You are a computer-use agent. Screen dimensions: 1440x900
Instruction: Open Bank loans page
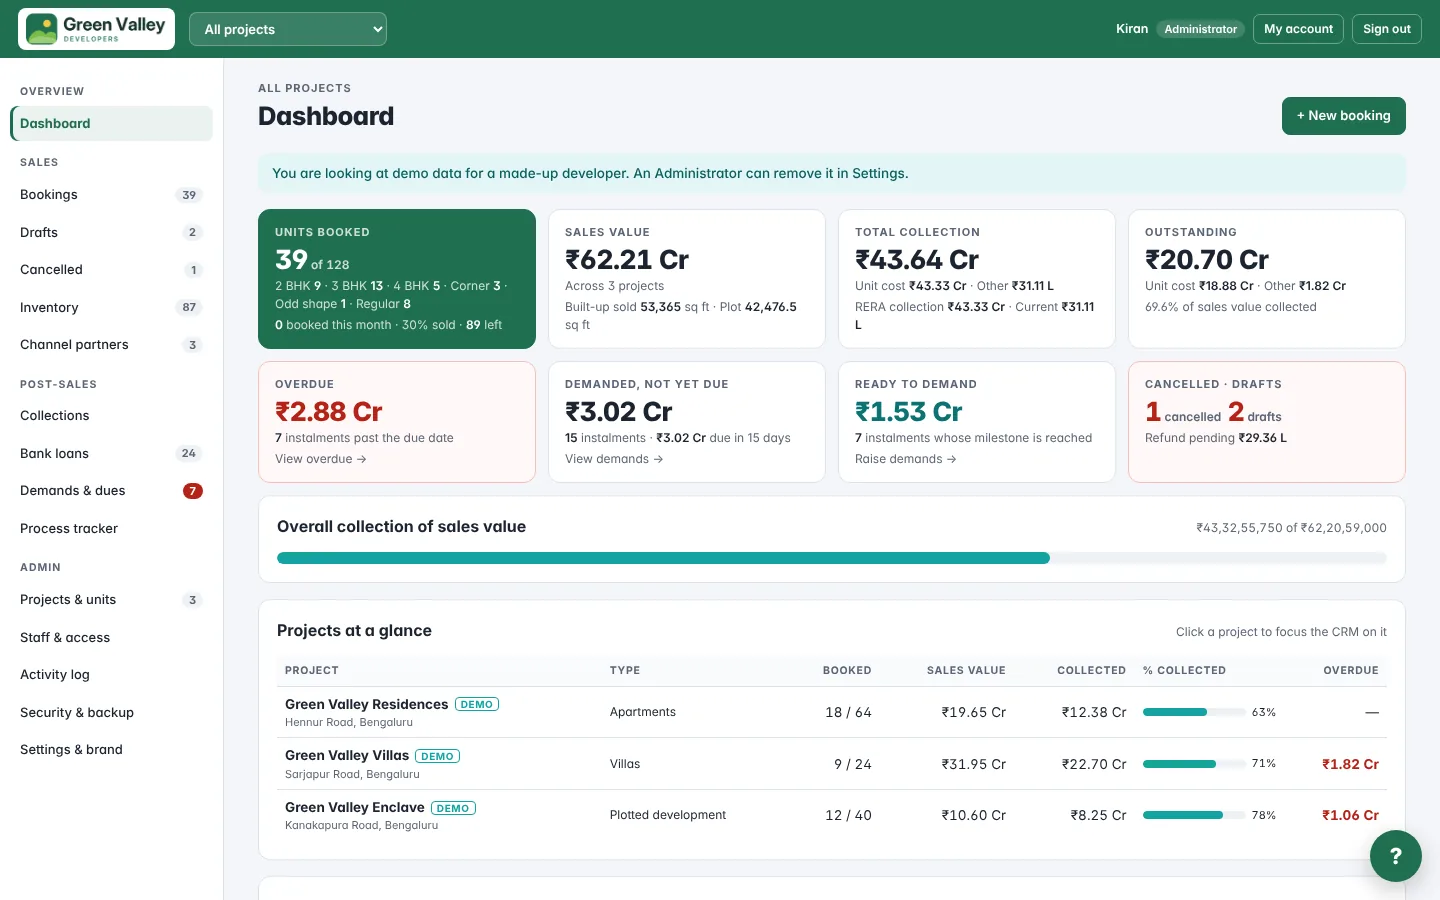click(x=111, y=453)
